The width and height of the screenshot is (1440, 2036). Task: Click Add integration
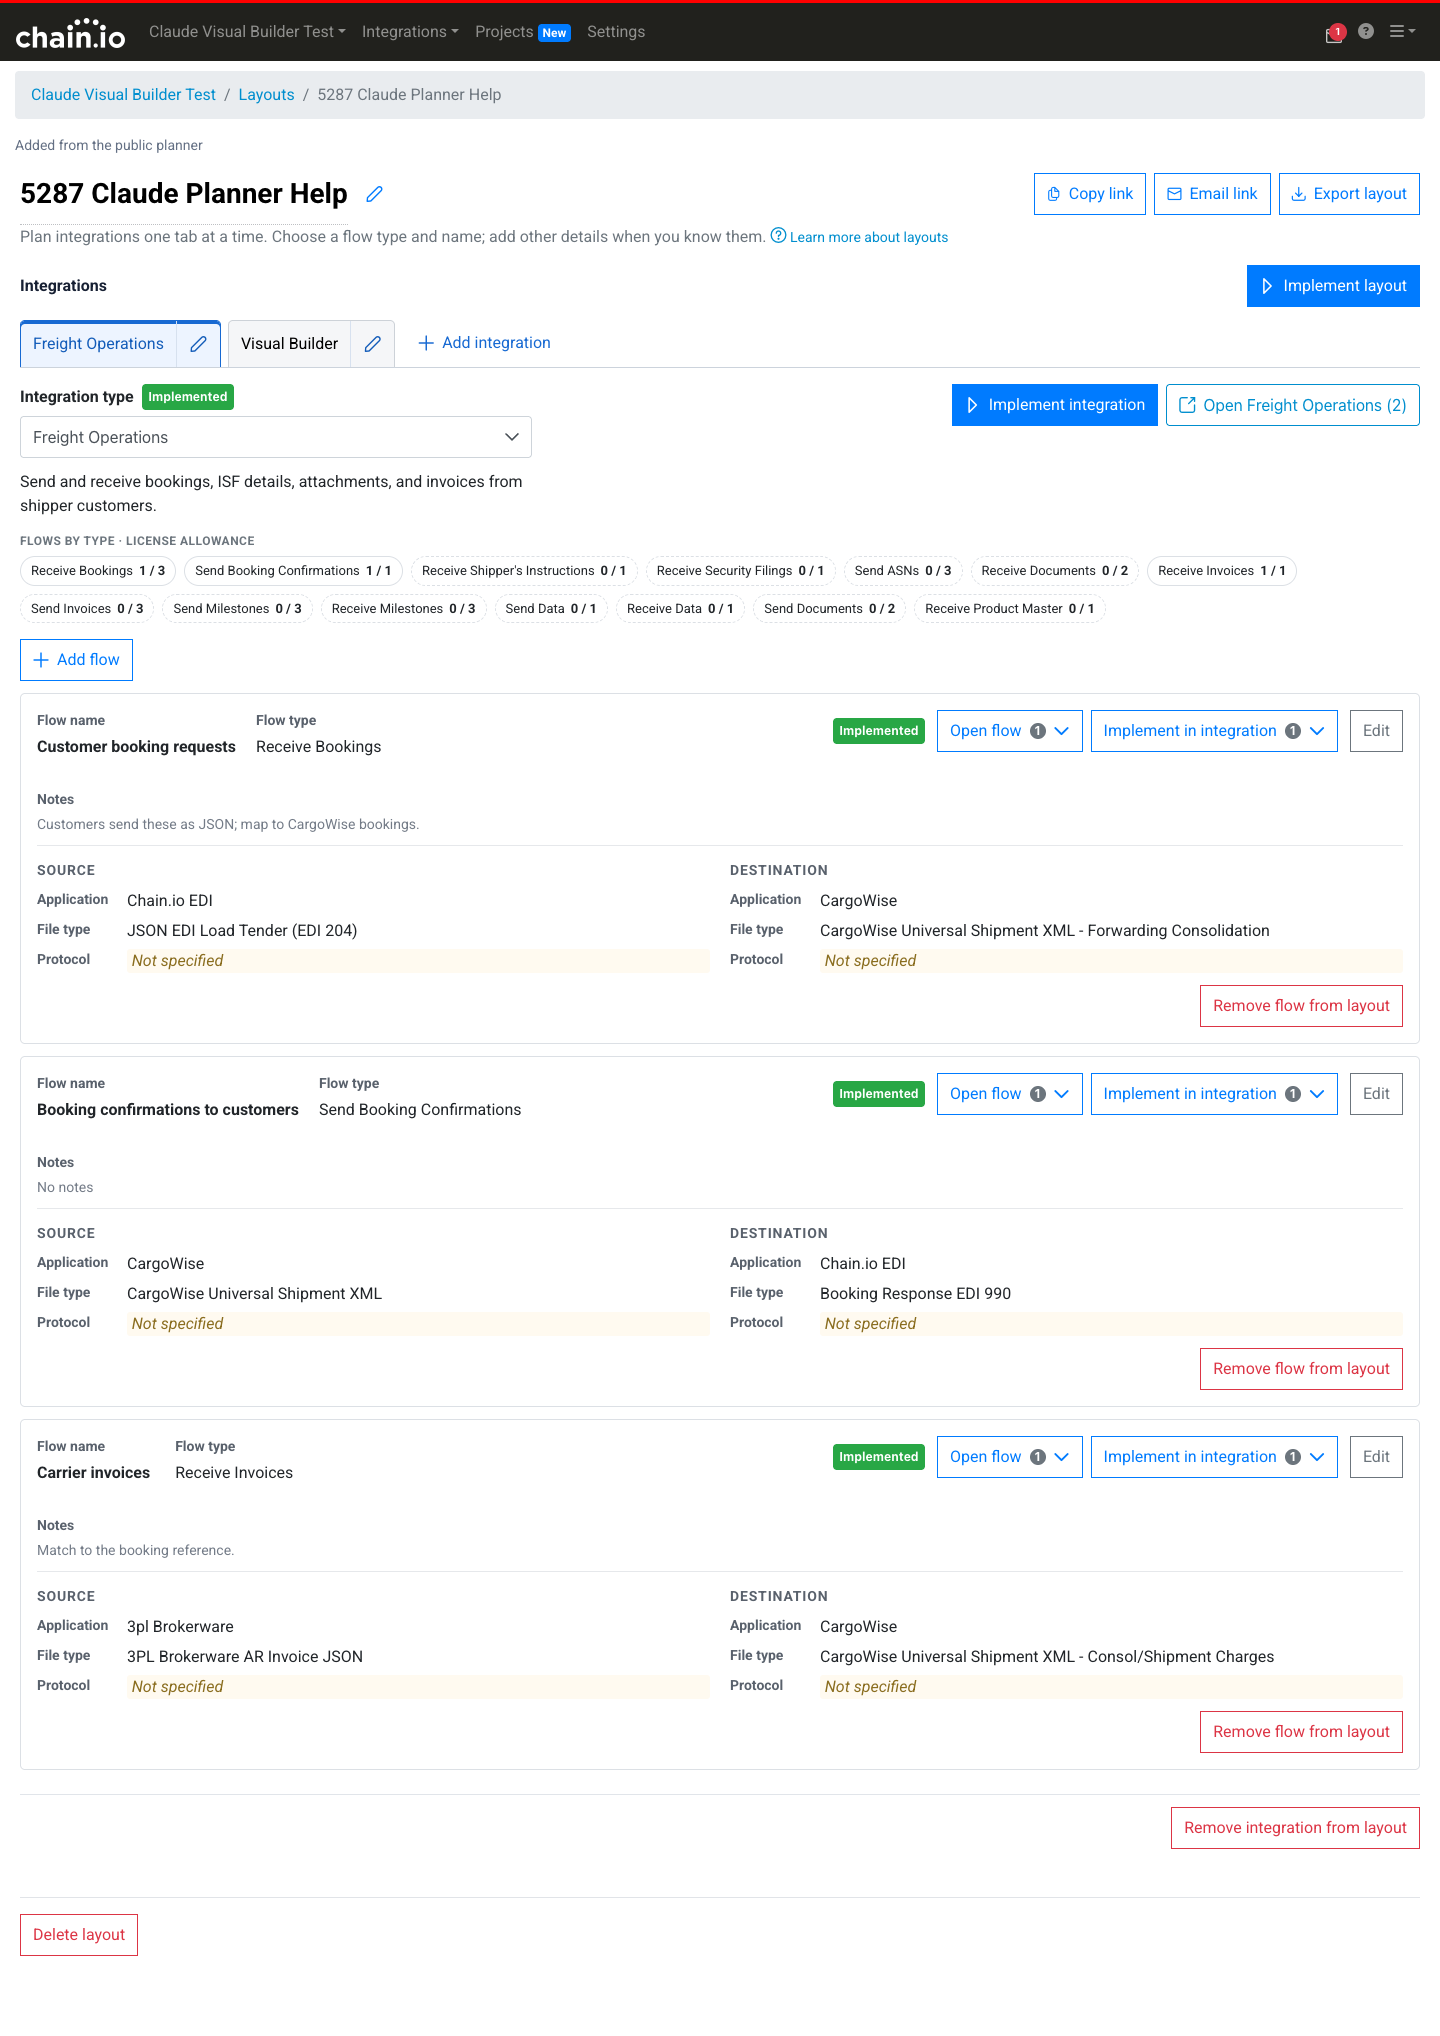(484, 343)
